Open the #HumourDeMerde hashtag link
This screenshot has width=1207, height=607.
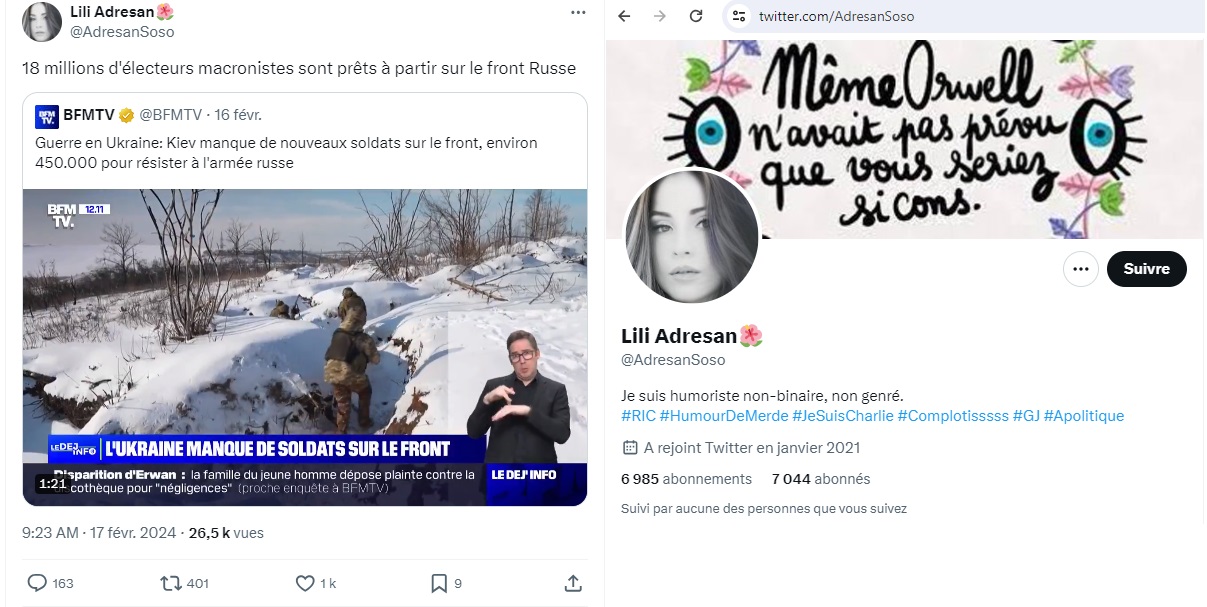point(723,416)
